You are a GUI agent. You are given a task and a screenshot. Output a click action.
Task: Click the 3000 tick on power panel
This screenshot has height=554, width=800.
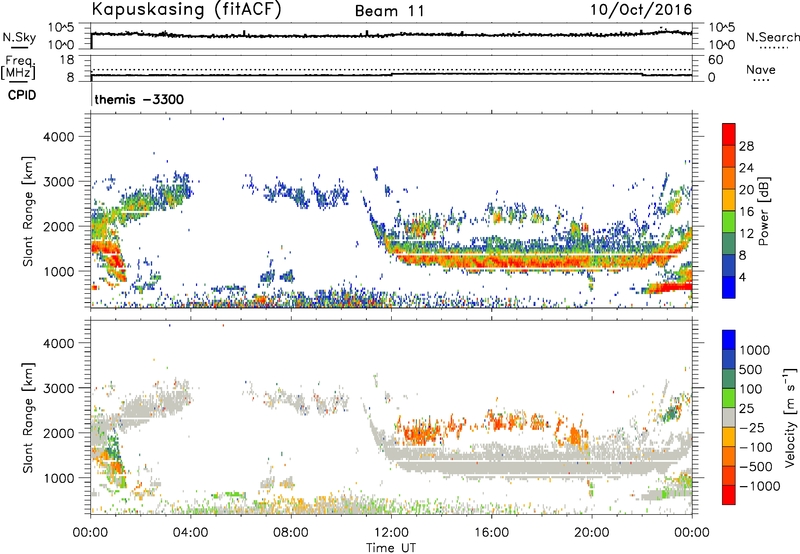pyautogui.click(x=58, y=182)
